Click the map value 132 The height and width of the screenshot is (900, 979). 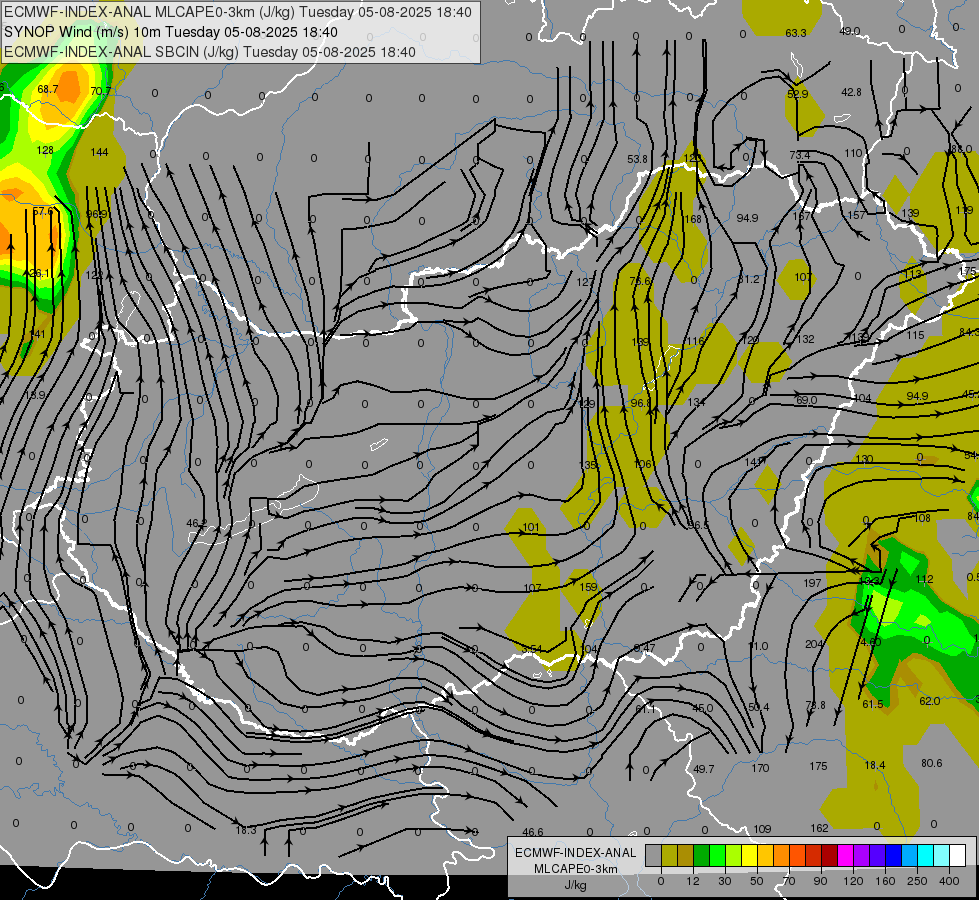coord(805,339)
